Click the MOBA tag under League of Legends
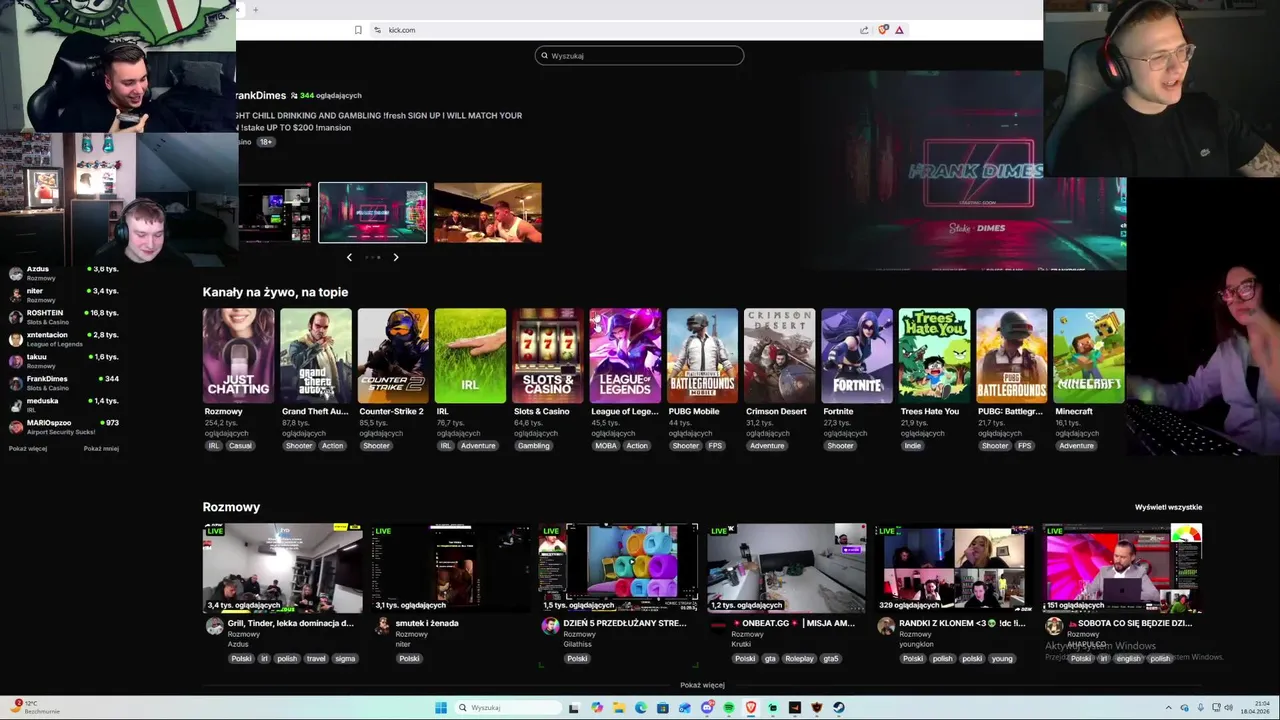Image resolution: width=1280 pixels, height=720 pixels. (x=606, y=446)
